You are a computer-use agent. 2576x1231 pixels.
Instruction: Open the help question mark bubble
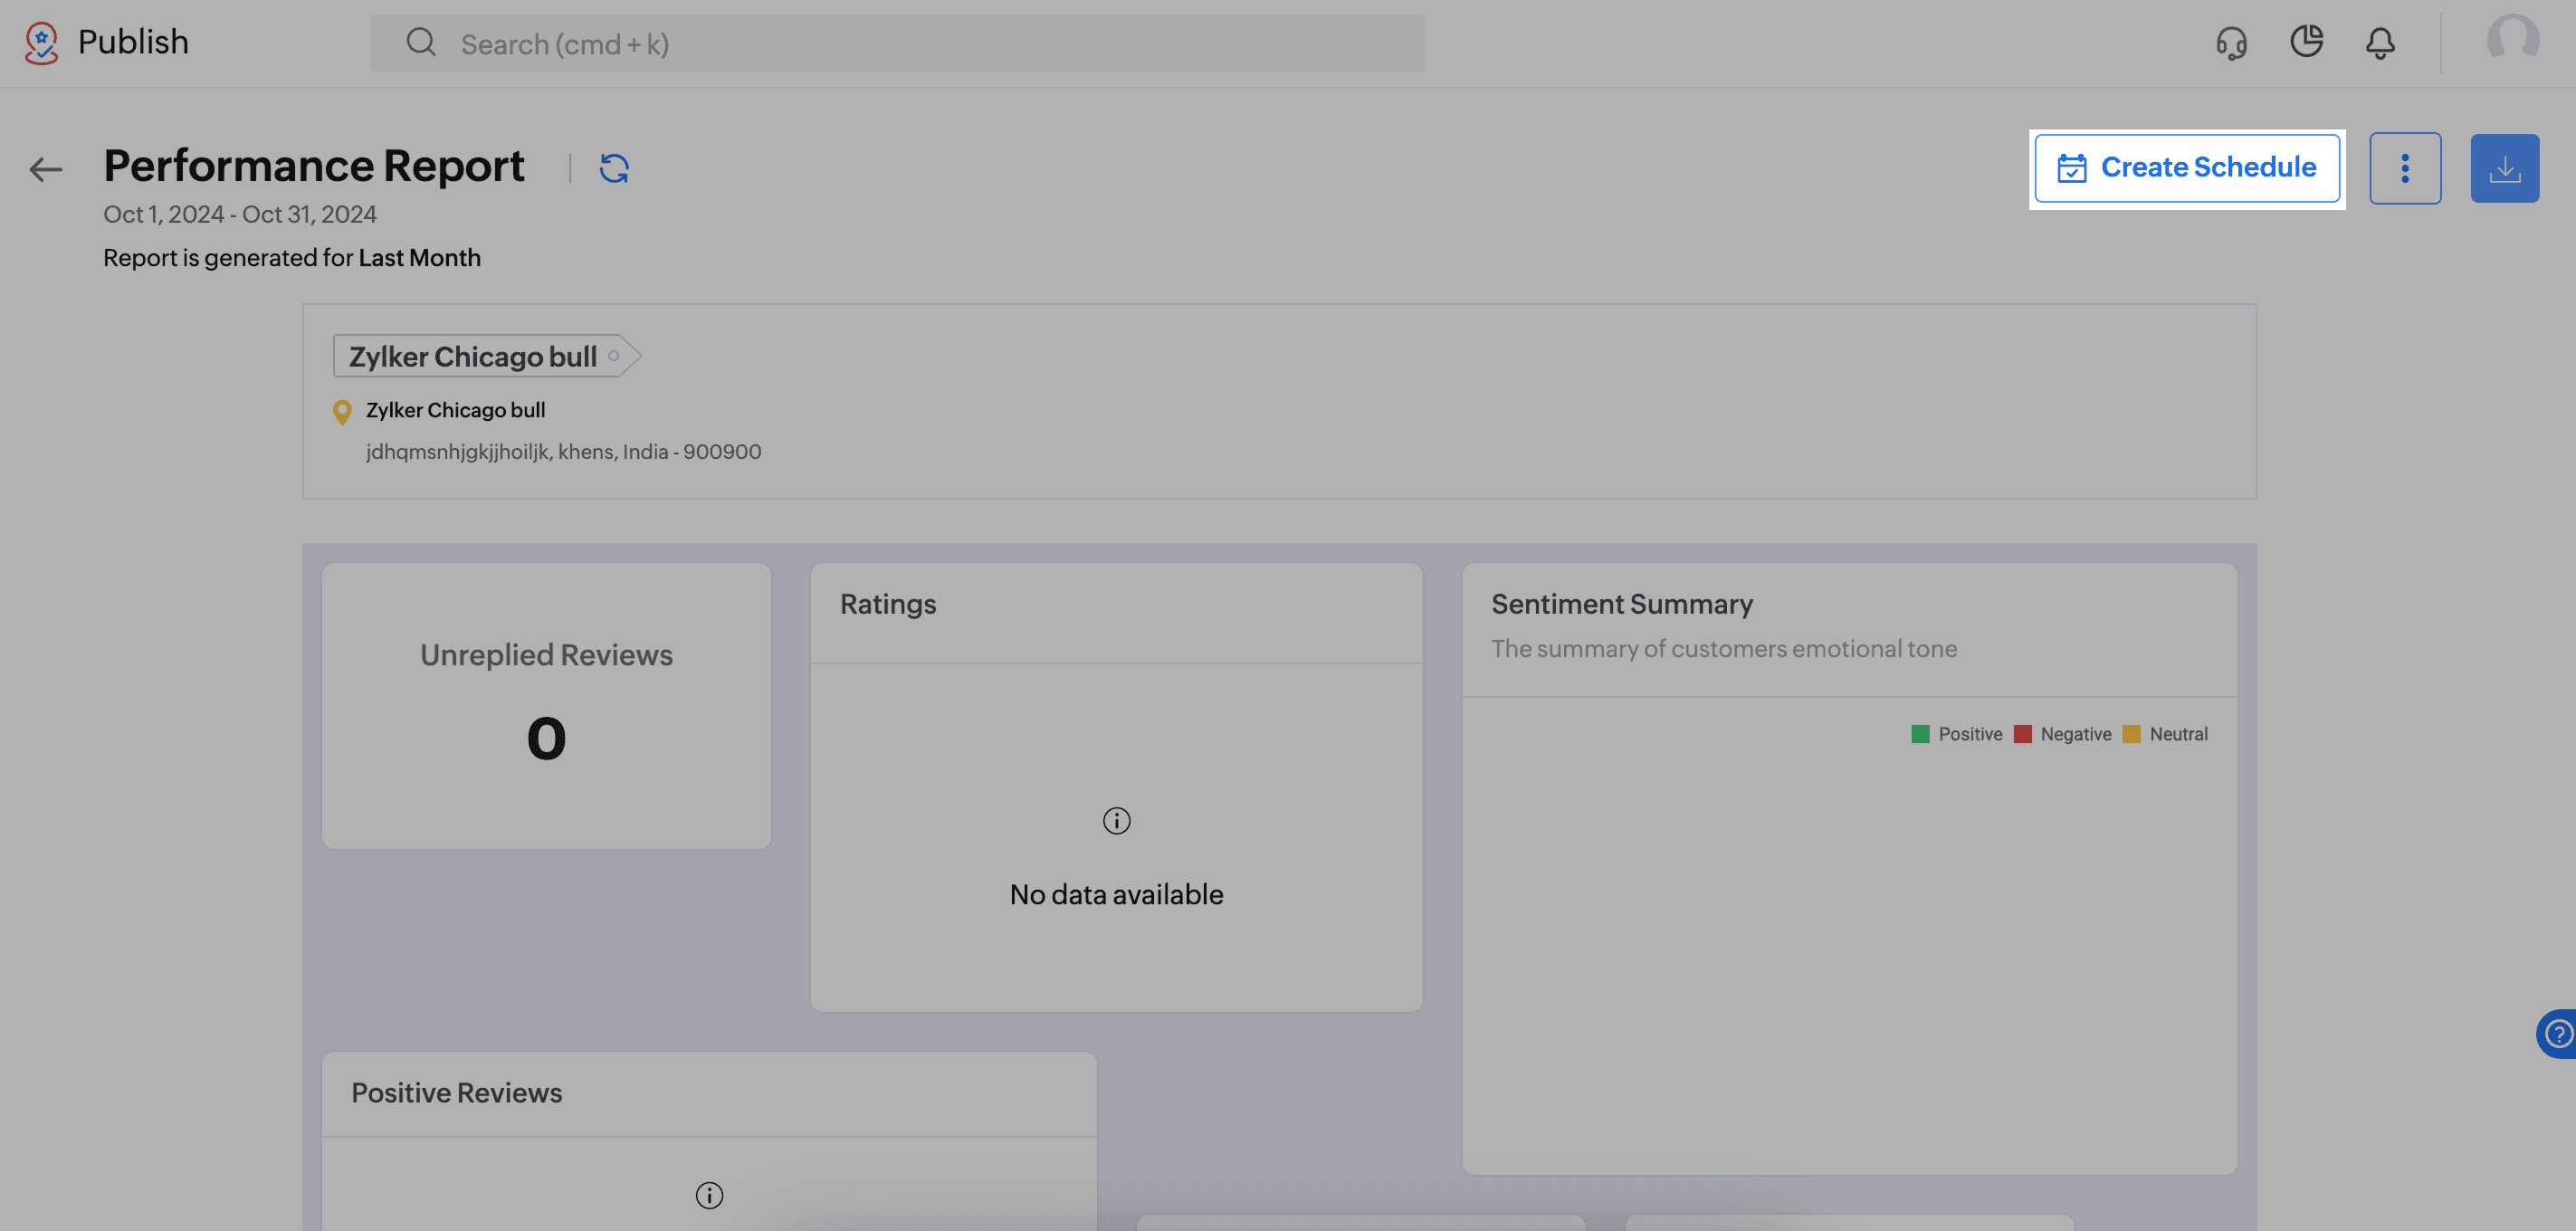2557,1033
